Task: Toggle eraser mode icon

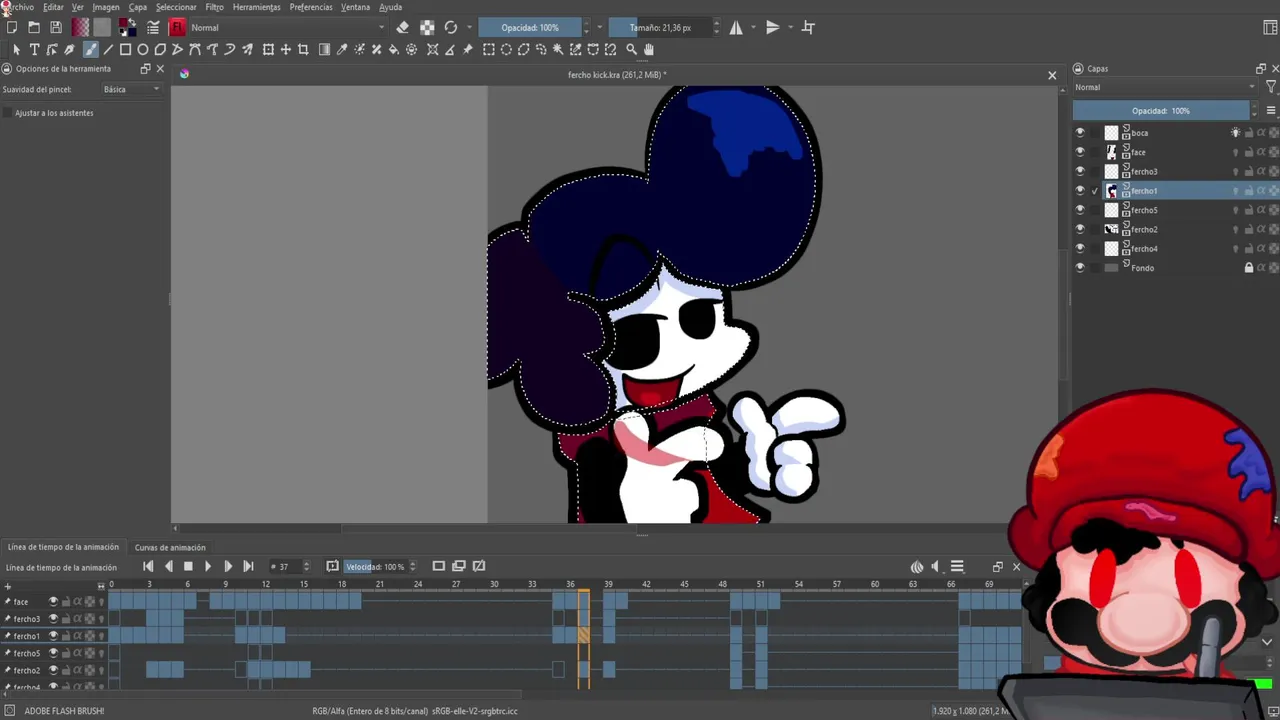Action: point(402,27)
